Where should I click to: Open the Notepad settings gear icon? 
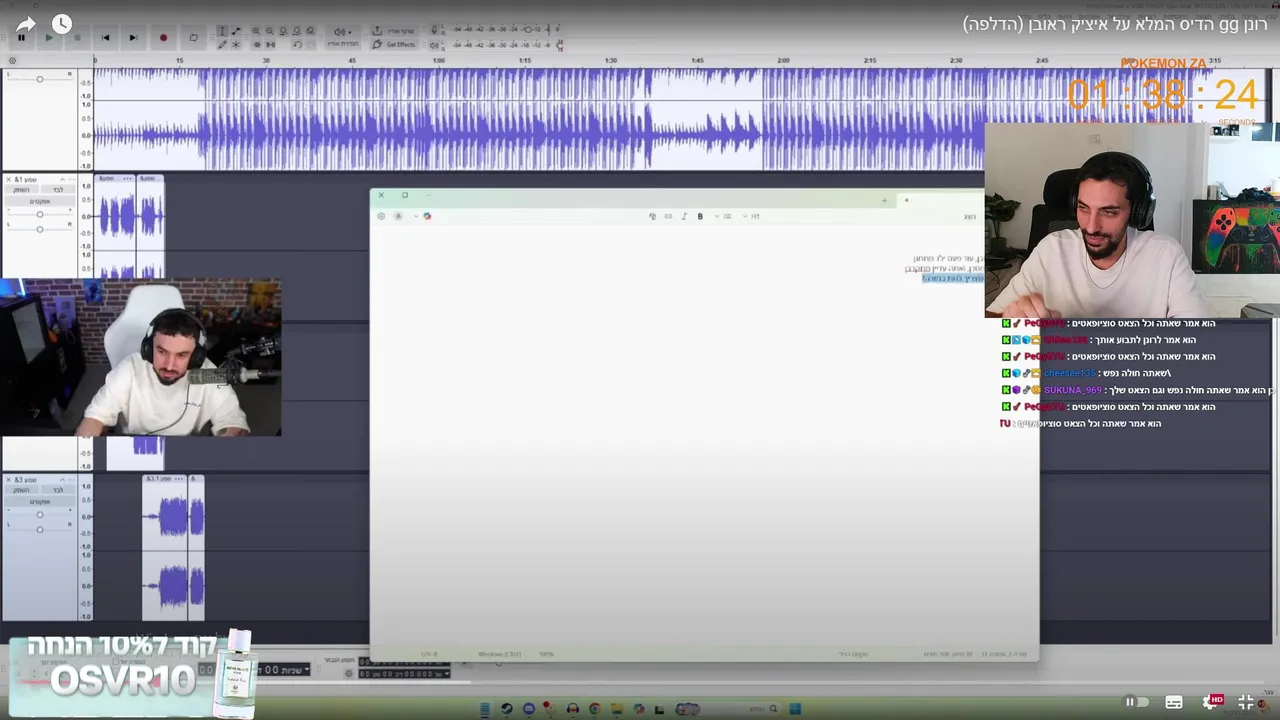381,216
